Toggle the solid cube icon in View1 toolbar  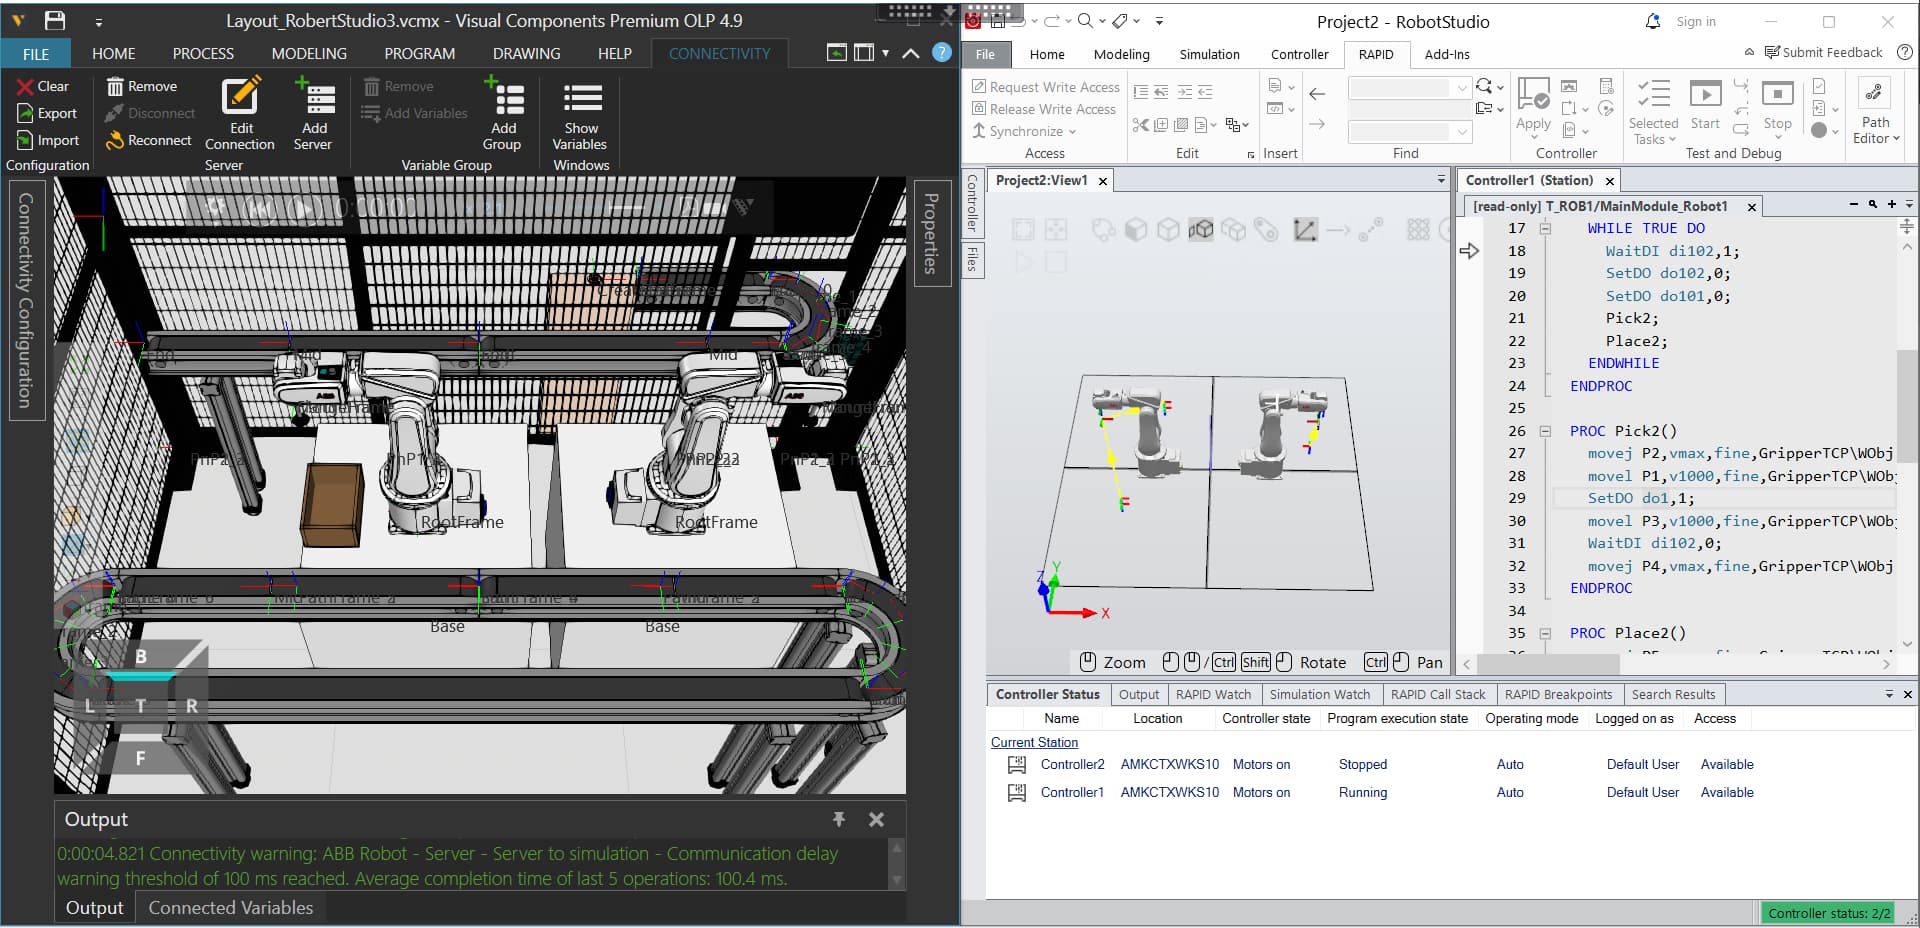(x=1136, y=230)
